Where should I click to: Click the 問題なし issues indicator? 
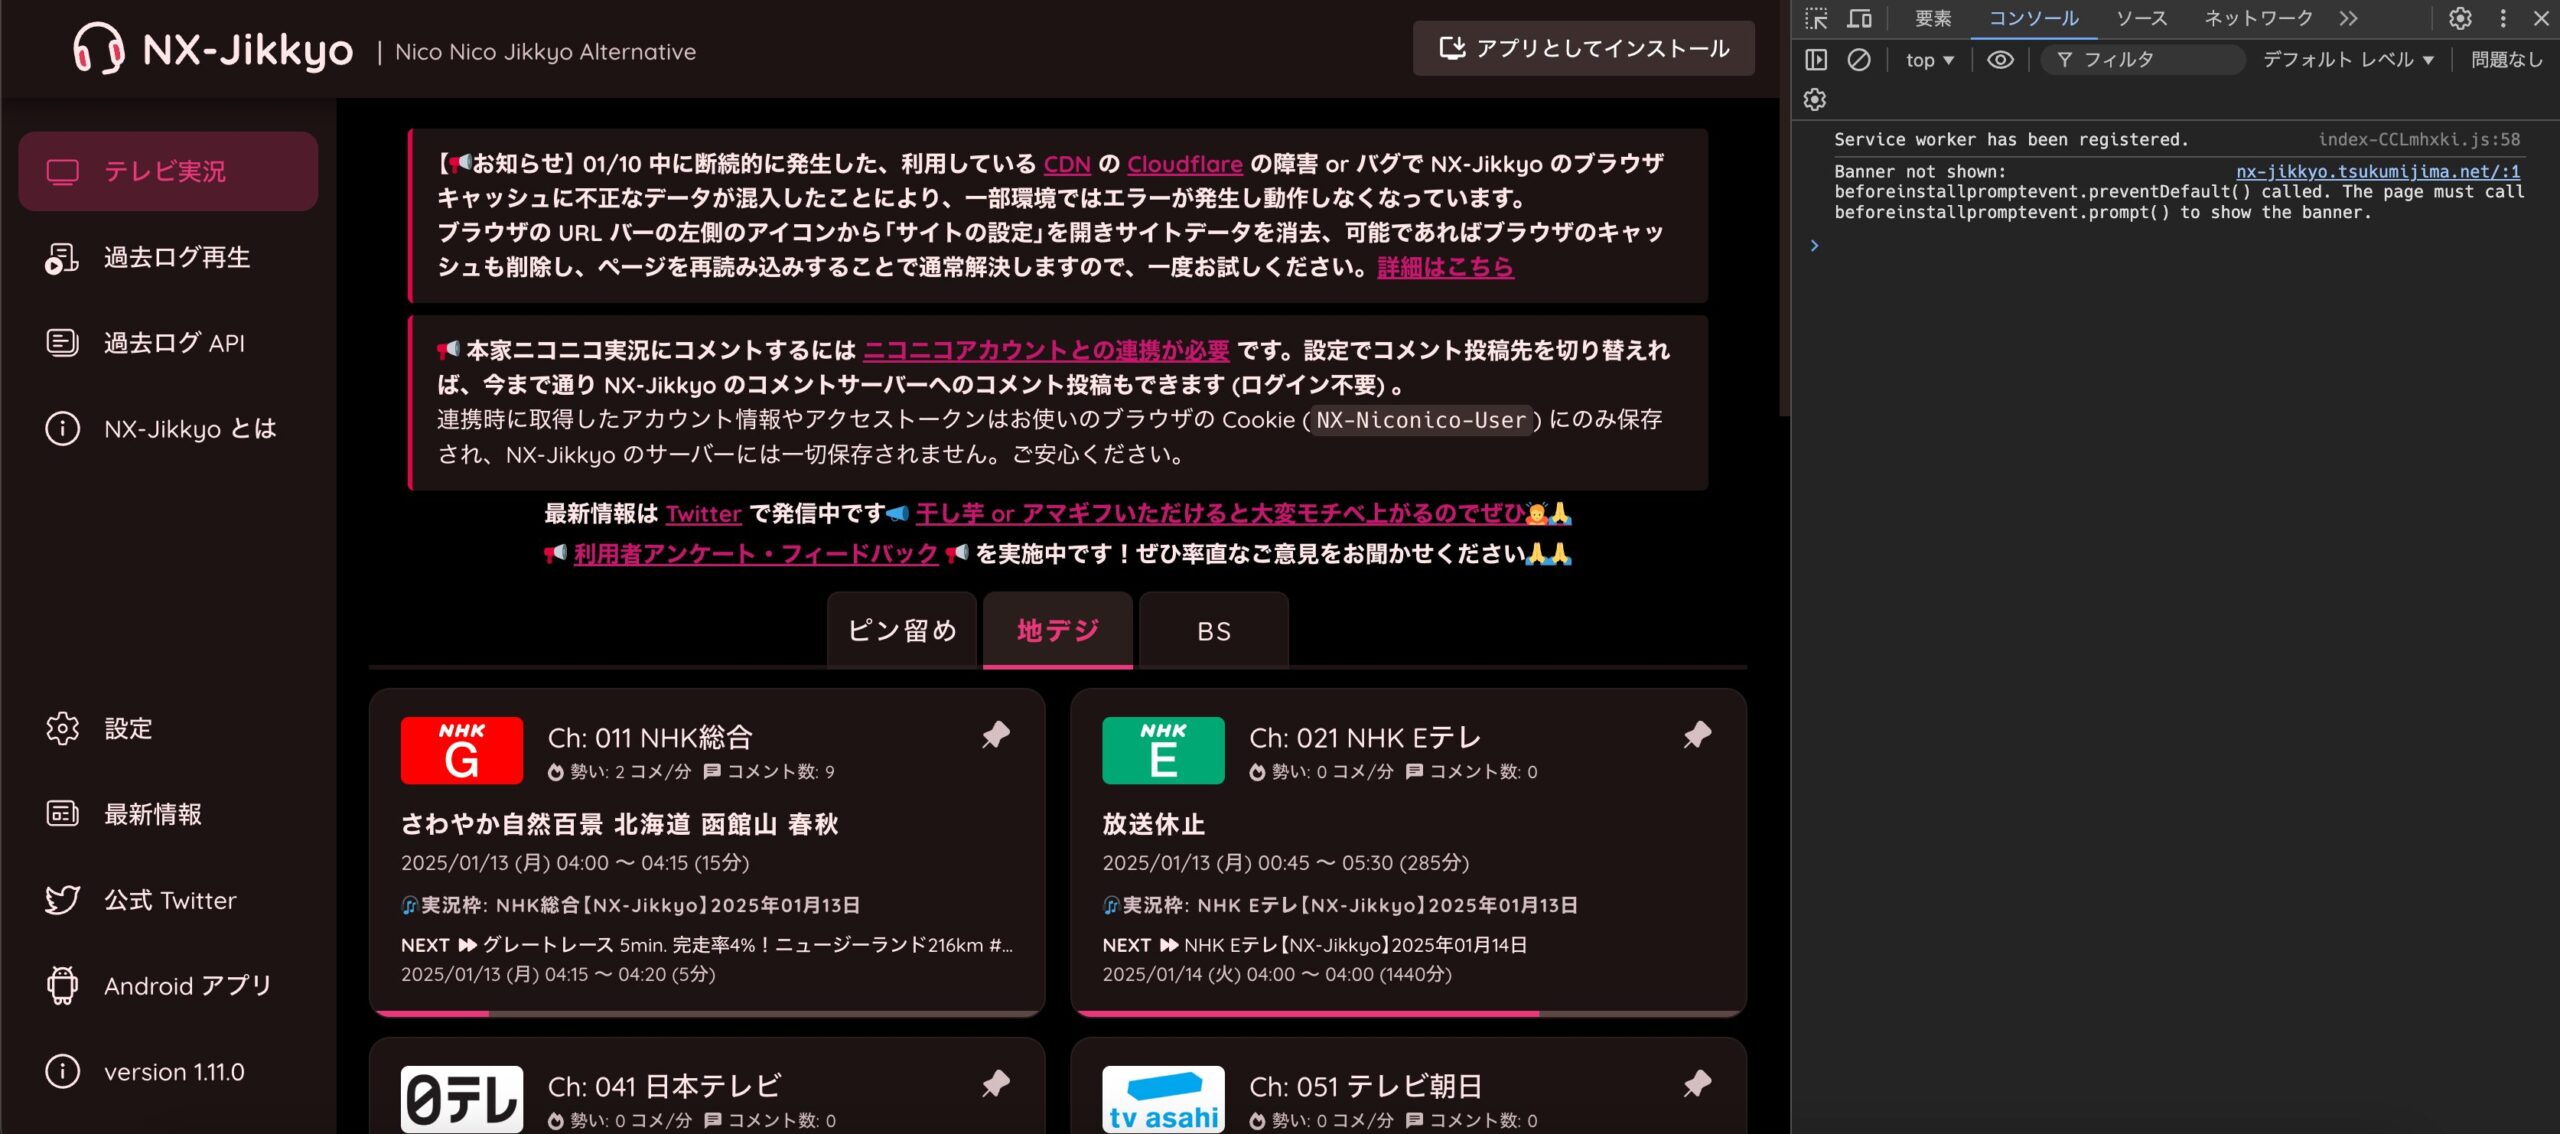point(2506,60)
